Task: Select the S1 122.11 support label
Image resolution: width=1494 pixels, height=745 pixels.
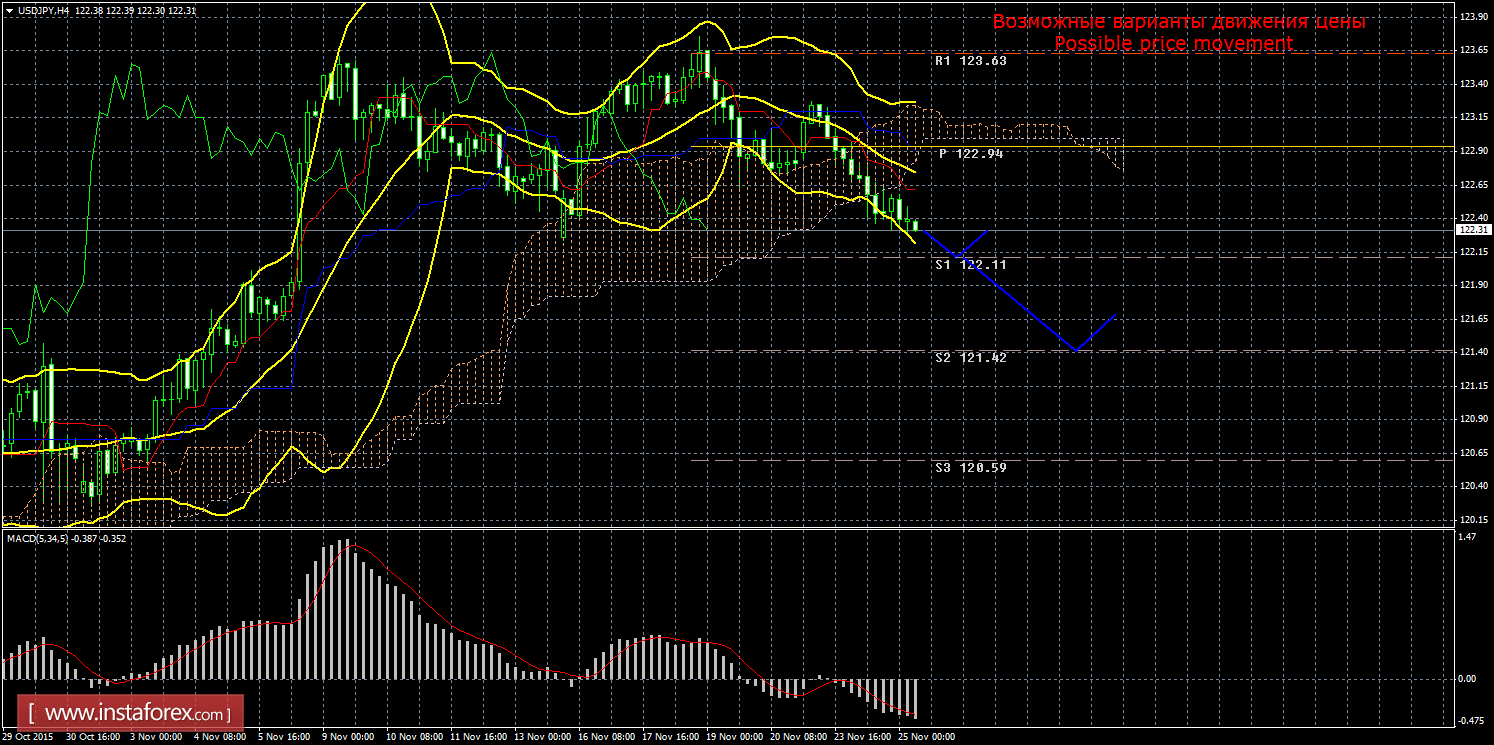Action: coord(970,265)
